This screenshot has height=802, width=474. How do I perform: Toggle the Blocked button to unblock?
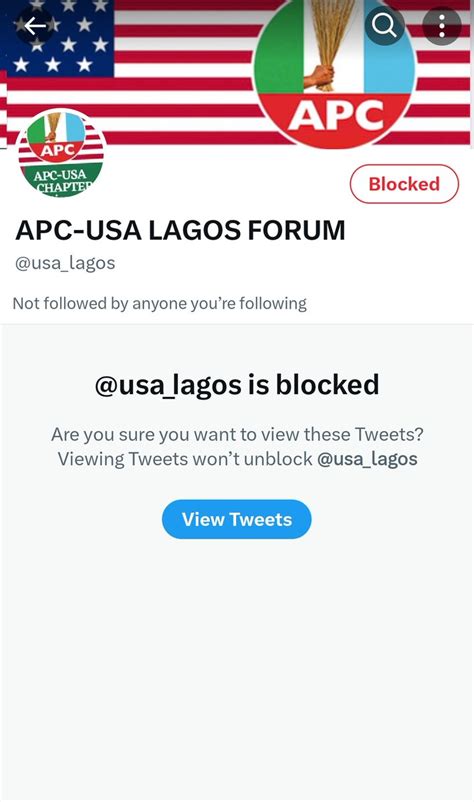click(404, 184)
